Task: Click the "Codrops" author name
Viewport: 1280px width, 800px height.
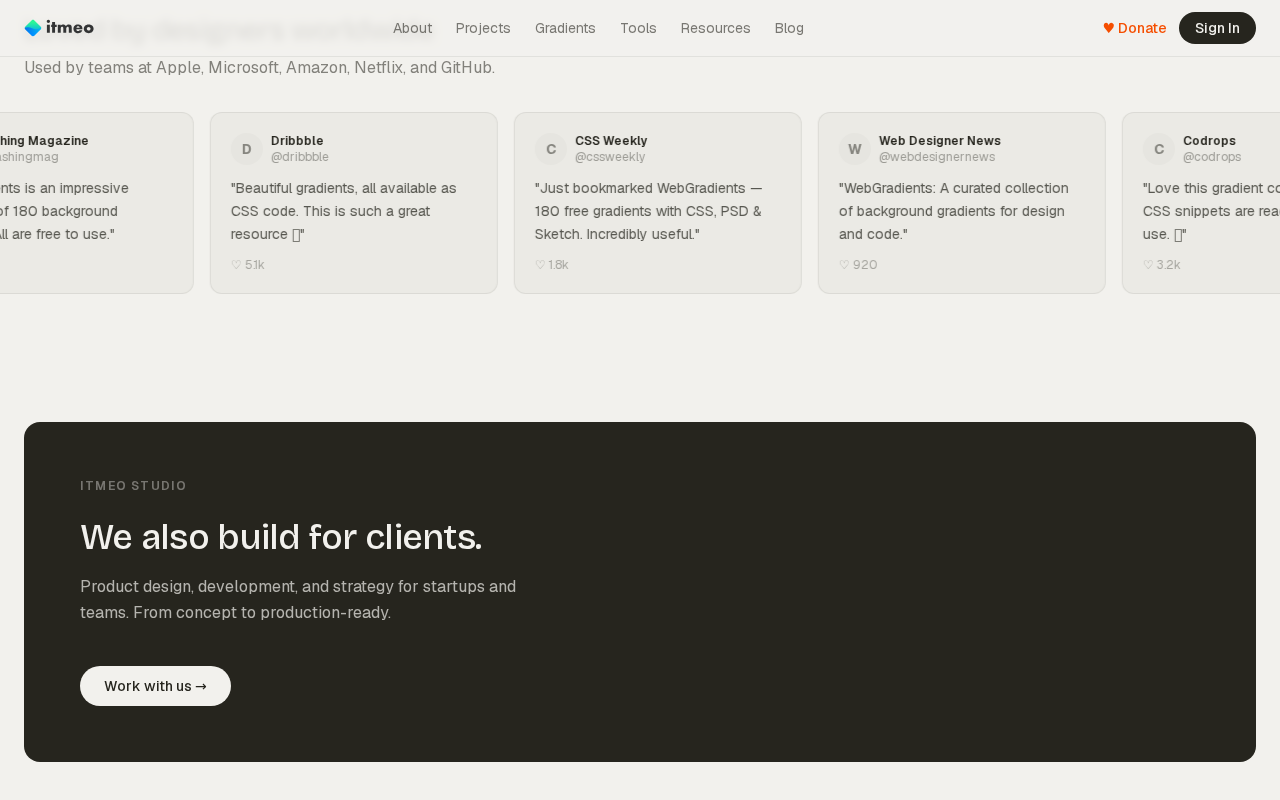Action: coord(1209,141)
